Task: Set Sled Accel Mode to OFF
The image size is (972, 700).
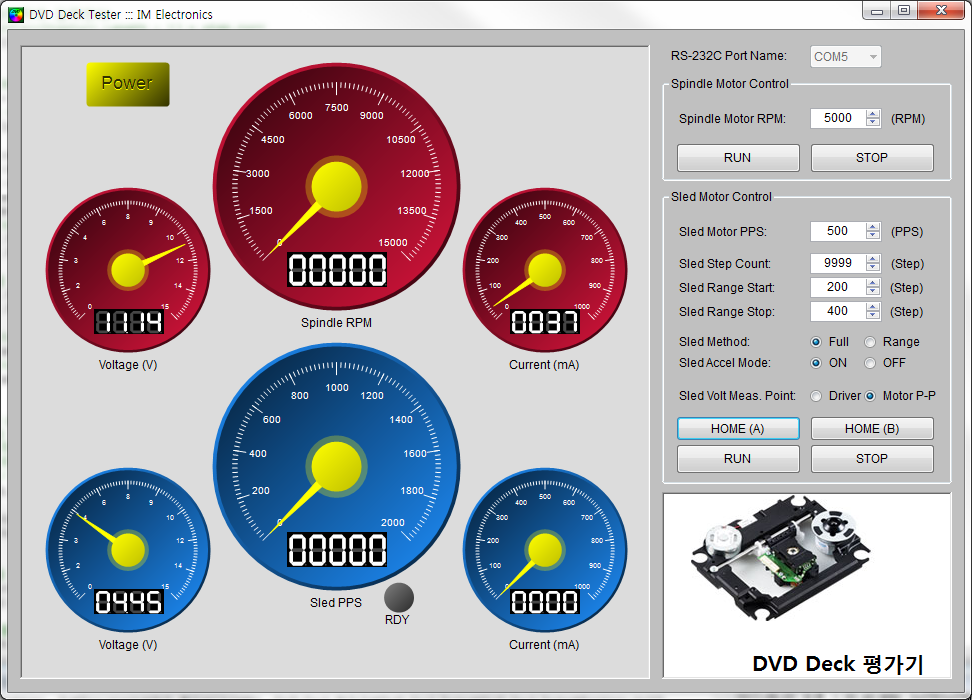Action: coord(871,363)
